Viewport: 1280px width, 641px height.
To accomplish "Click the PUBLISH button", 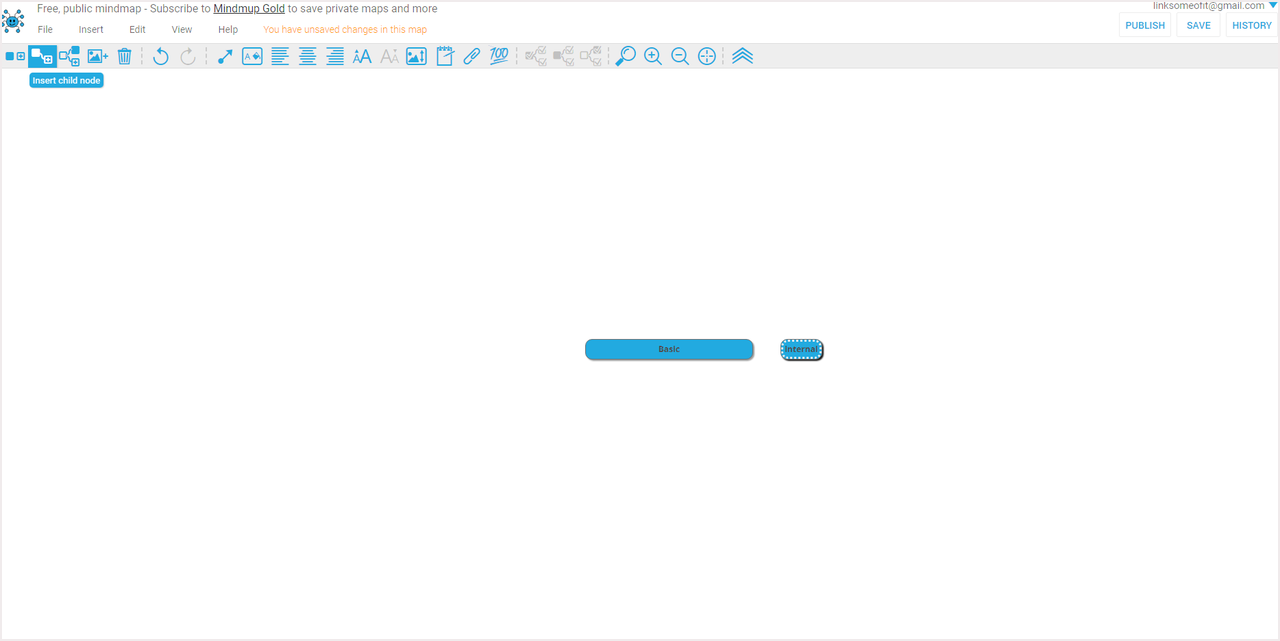I will pyautogui.click(x=1145, y=25).
